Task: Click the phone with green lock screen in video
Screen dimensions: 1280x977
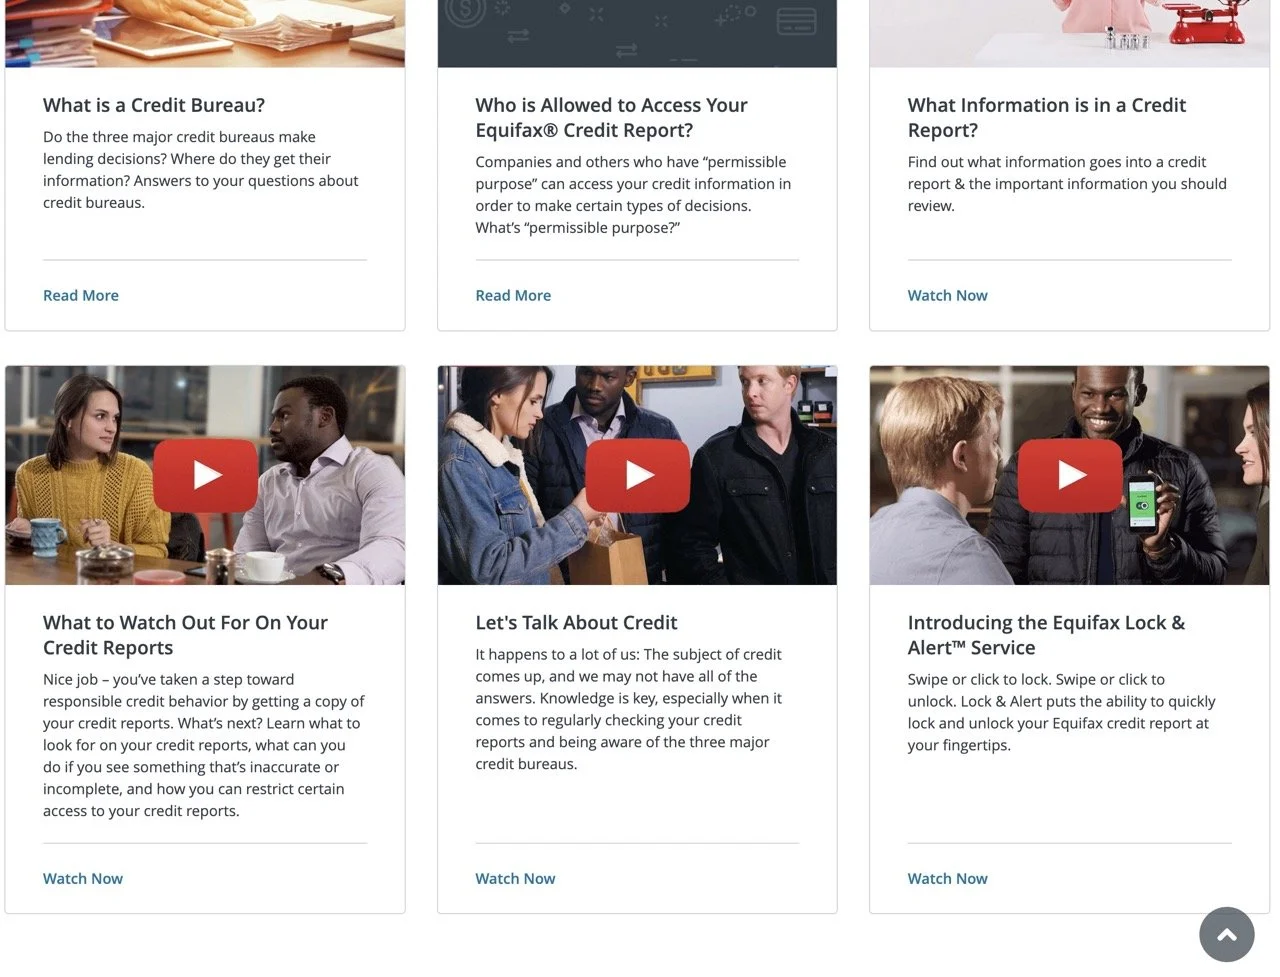Action: click(x=1141, y=505)
